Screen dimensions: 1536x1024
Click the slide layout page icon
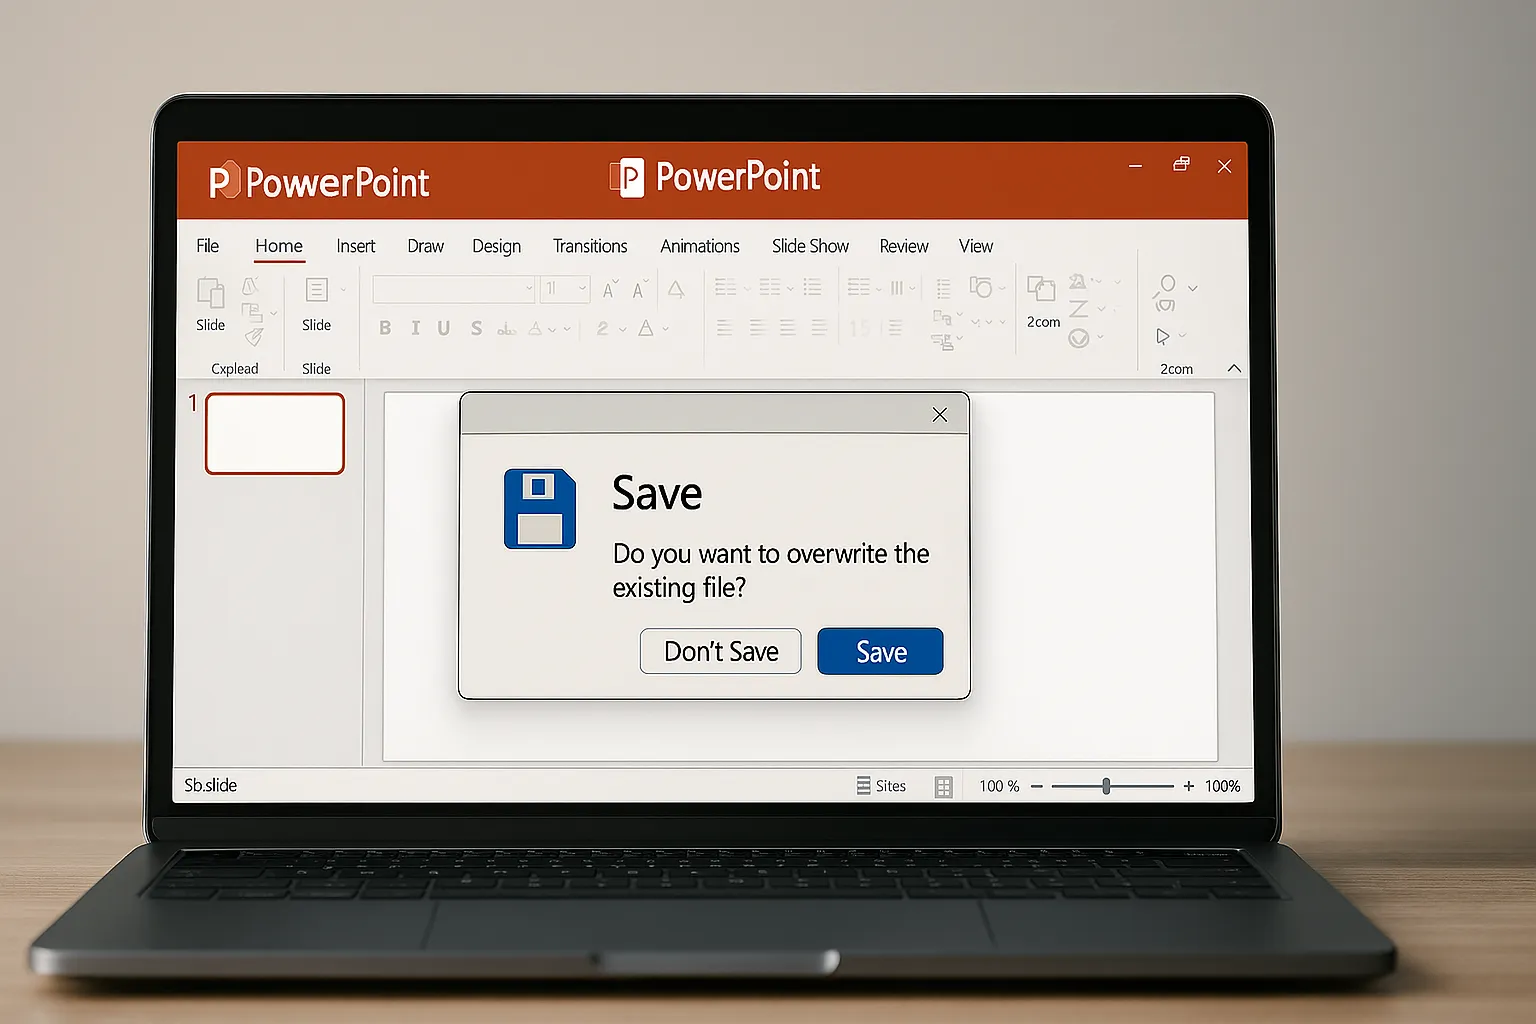click(317, 290)
